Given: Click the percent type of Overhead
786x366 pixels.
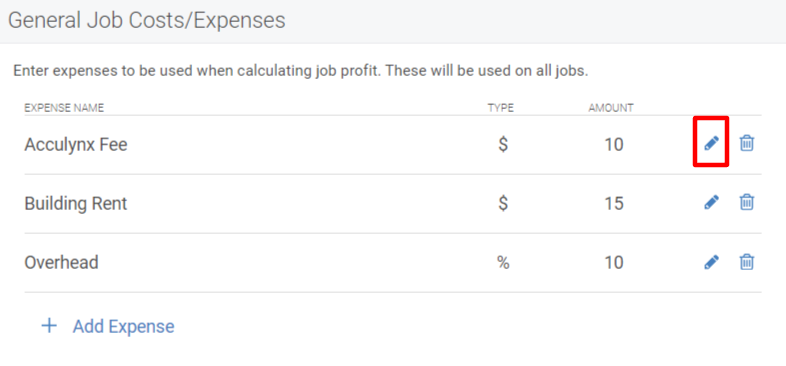Looking at the screenshot, I should coord(503,263).
